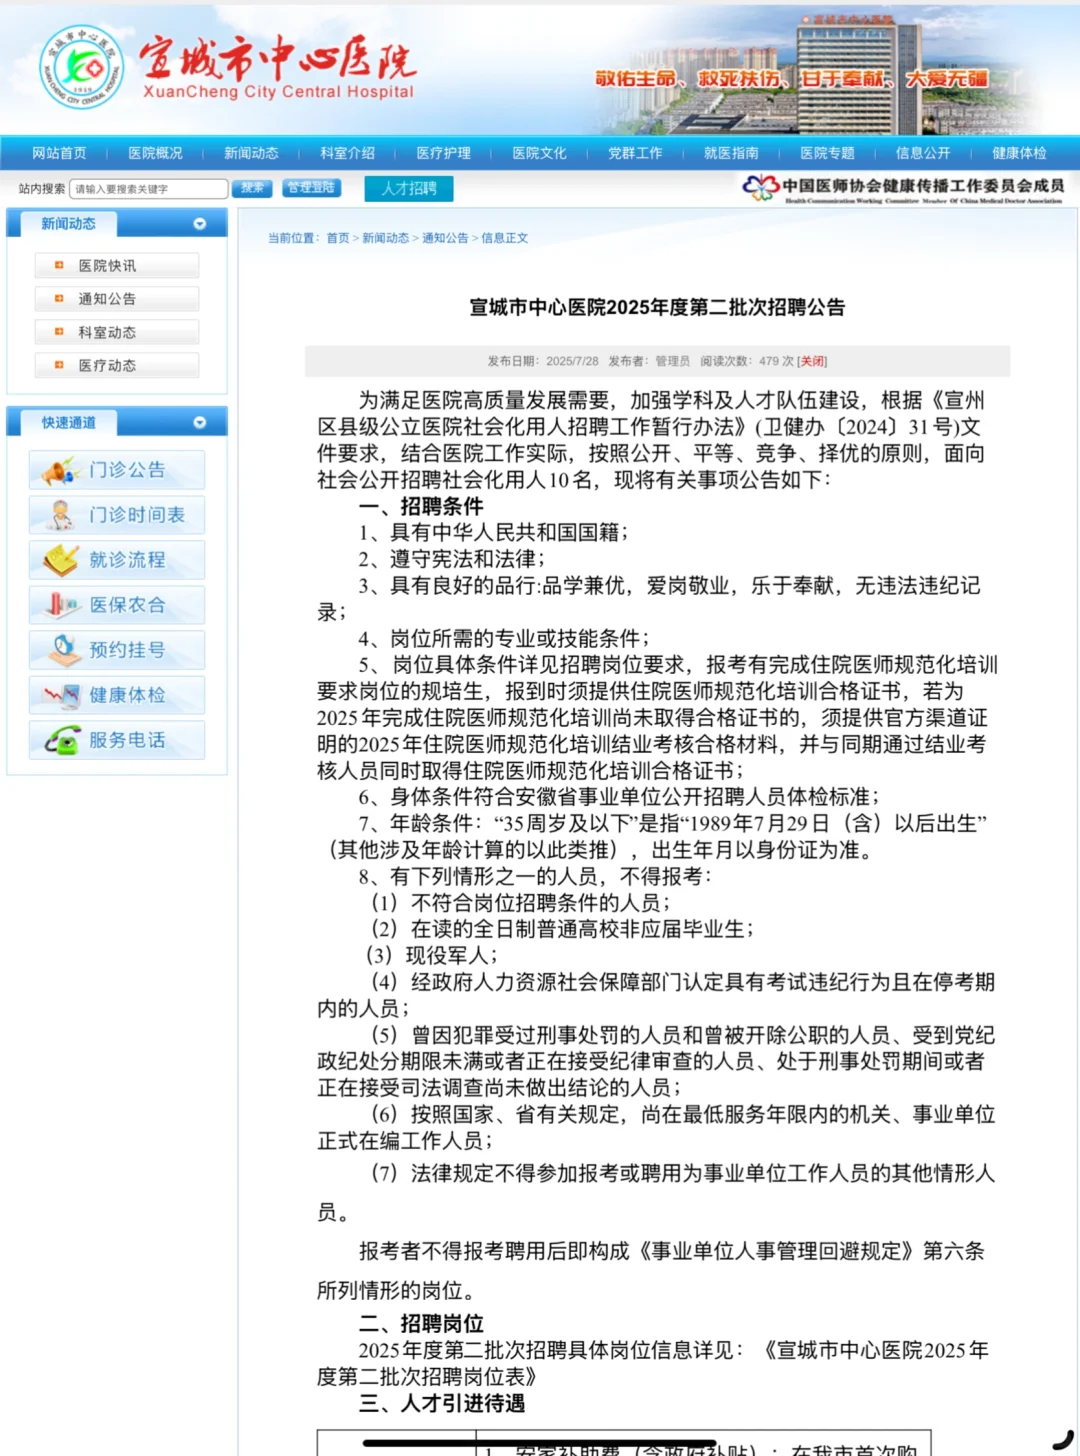This screenshot has width=1080, height=1456.
Task: Open 医院专题 menu item
Action: point(827,153)
